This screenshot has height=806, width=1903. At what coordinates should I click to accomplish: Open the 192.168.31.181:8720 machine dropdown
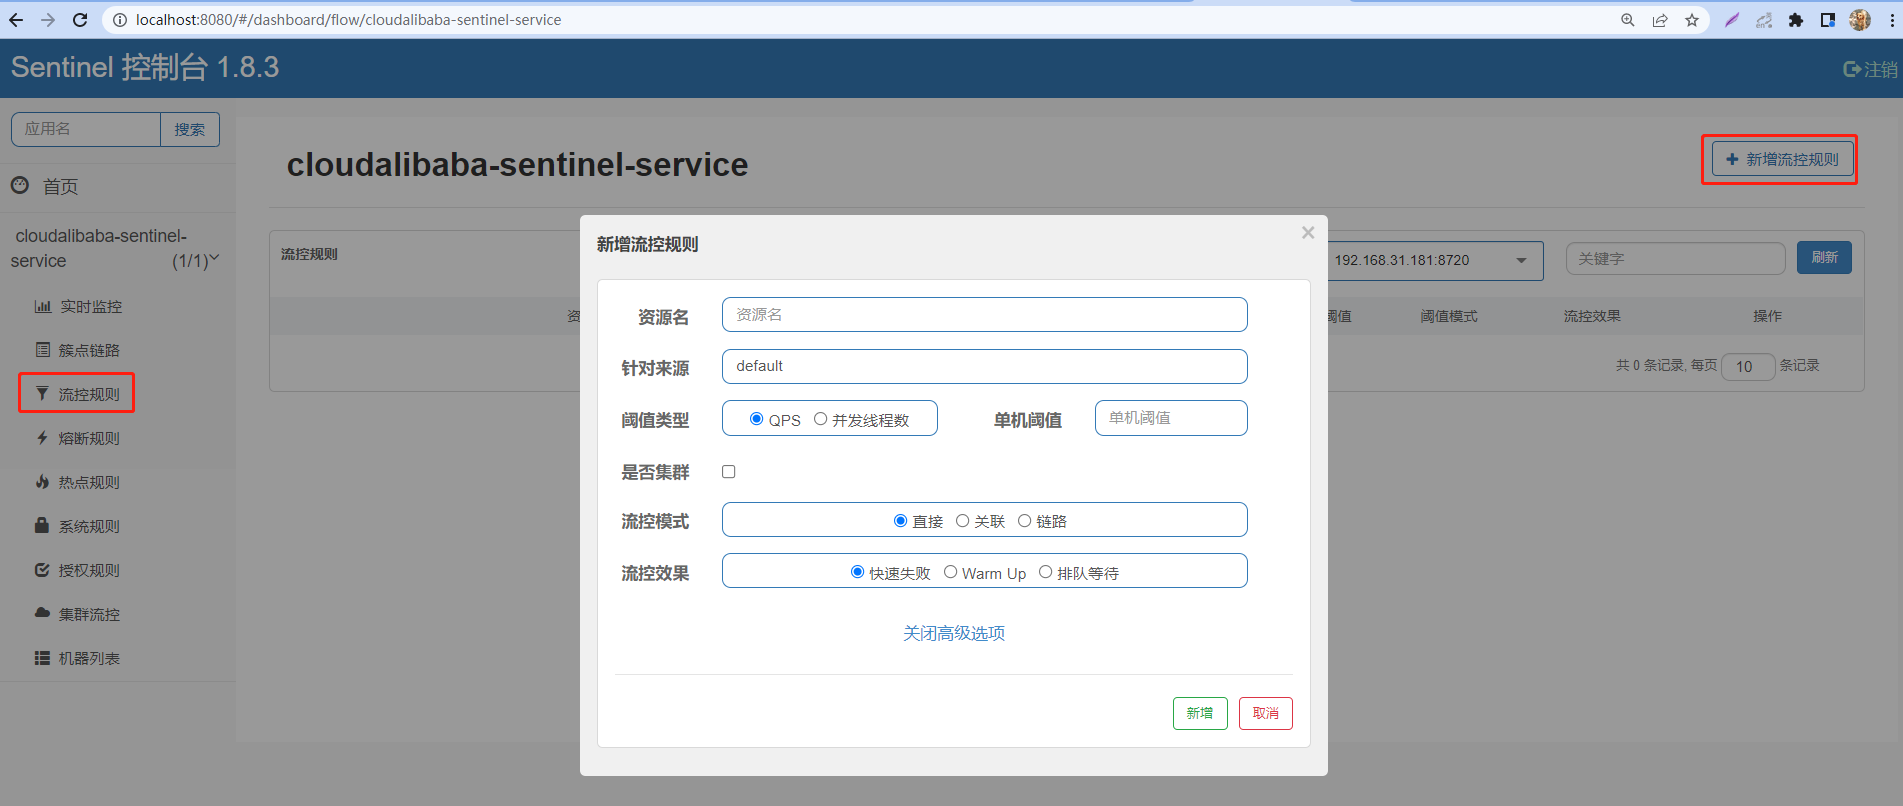(1436, 260)
